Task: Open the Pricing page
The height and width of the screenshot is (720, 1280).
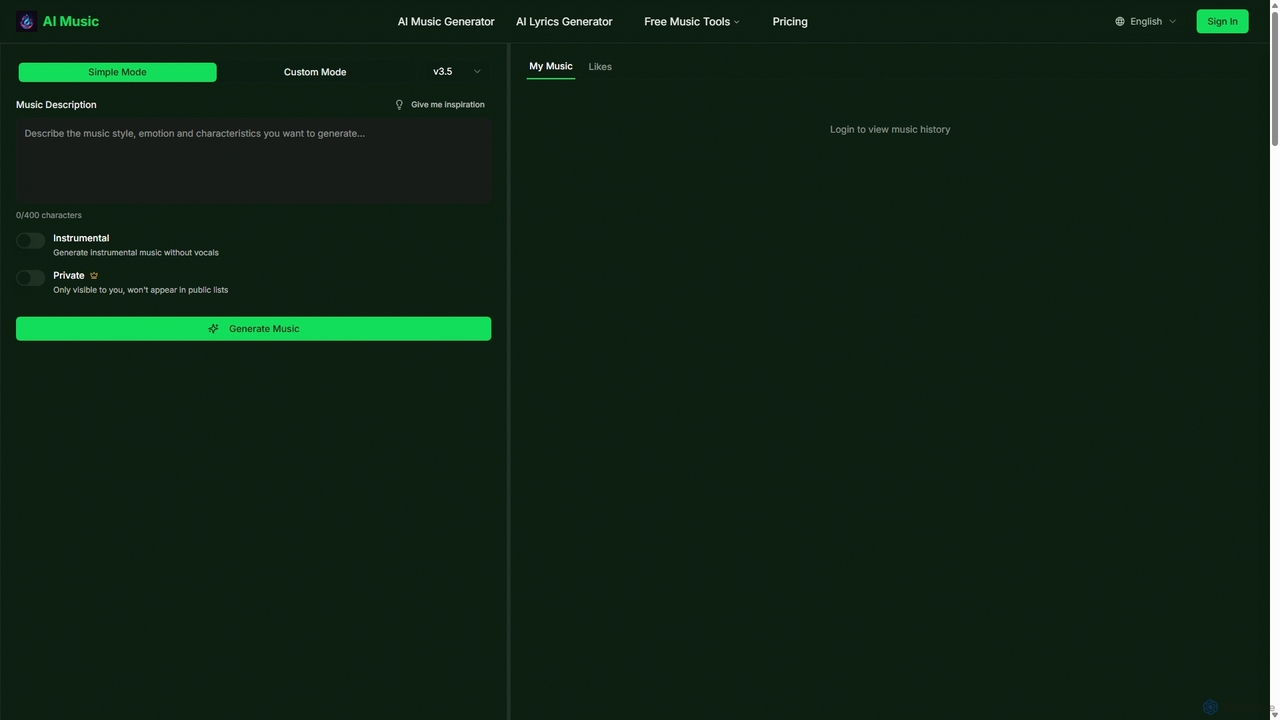Action: click(790, 21)
